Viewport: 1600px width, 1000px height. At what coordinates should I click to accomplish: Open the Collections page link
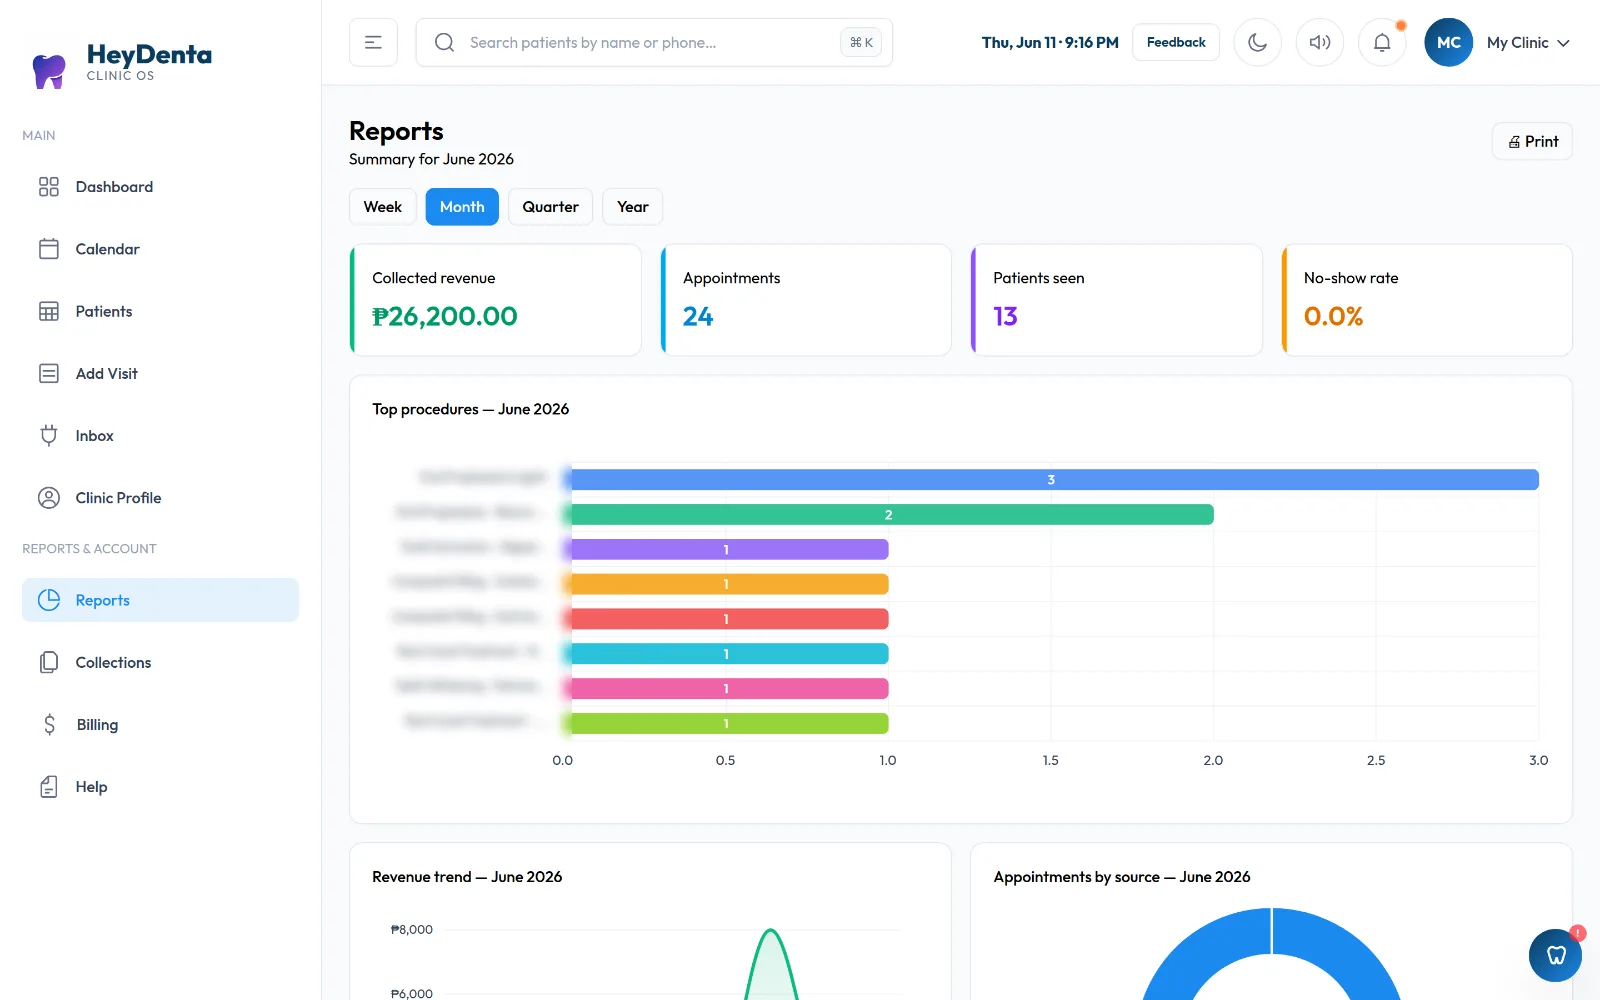pos(160,662)
